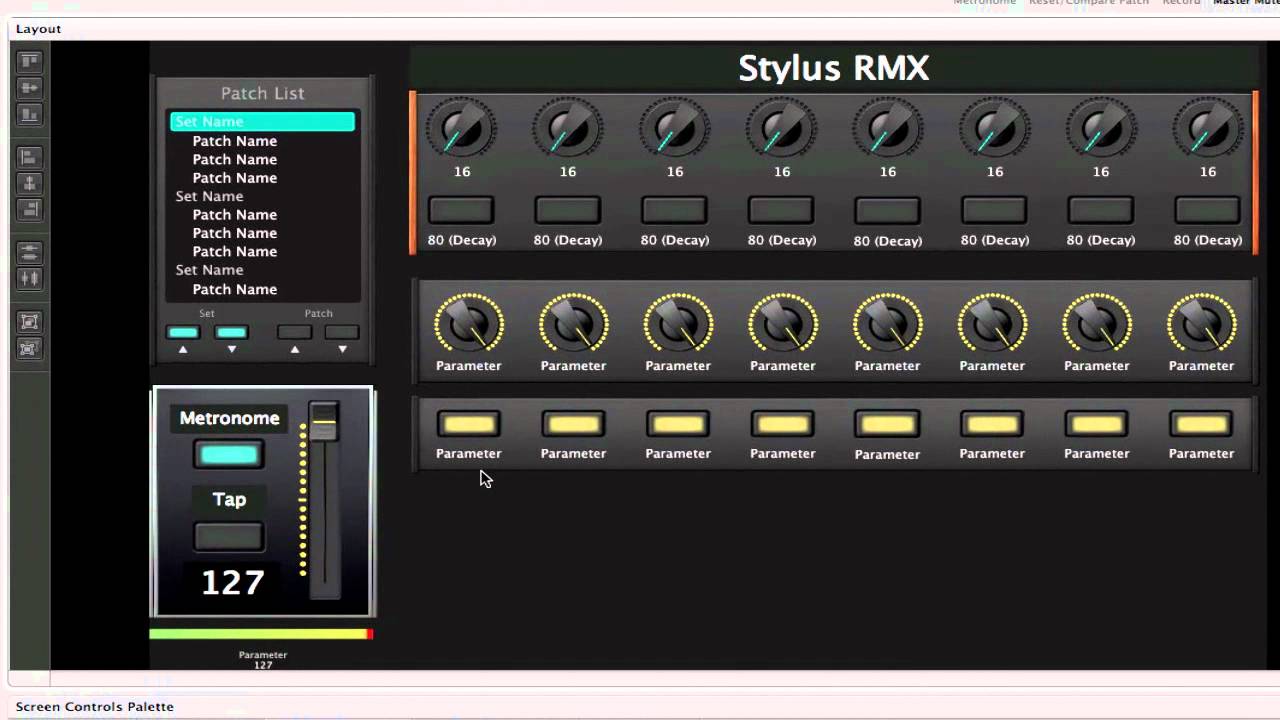This screenshot has width=1280, height=720.
Task: Click Master Mute in the top bar
Action: click(1246, 3)
